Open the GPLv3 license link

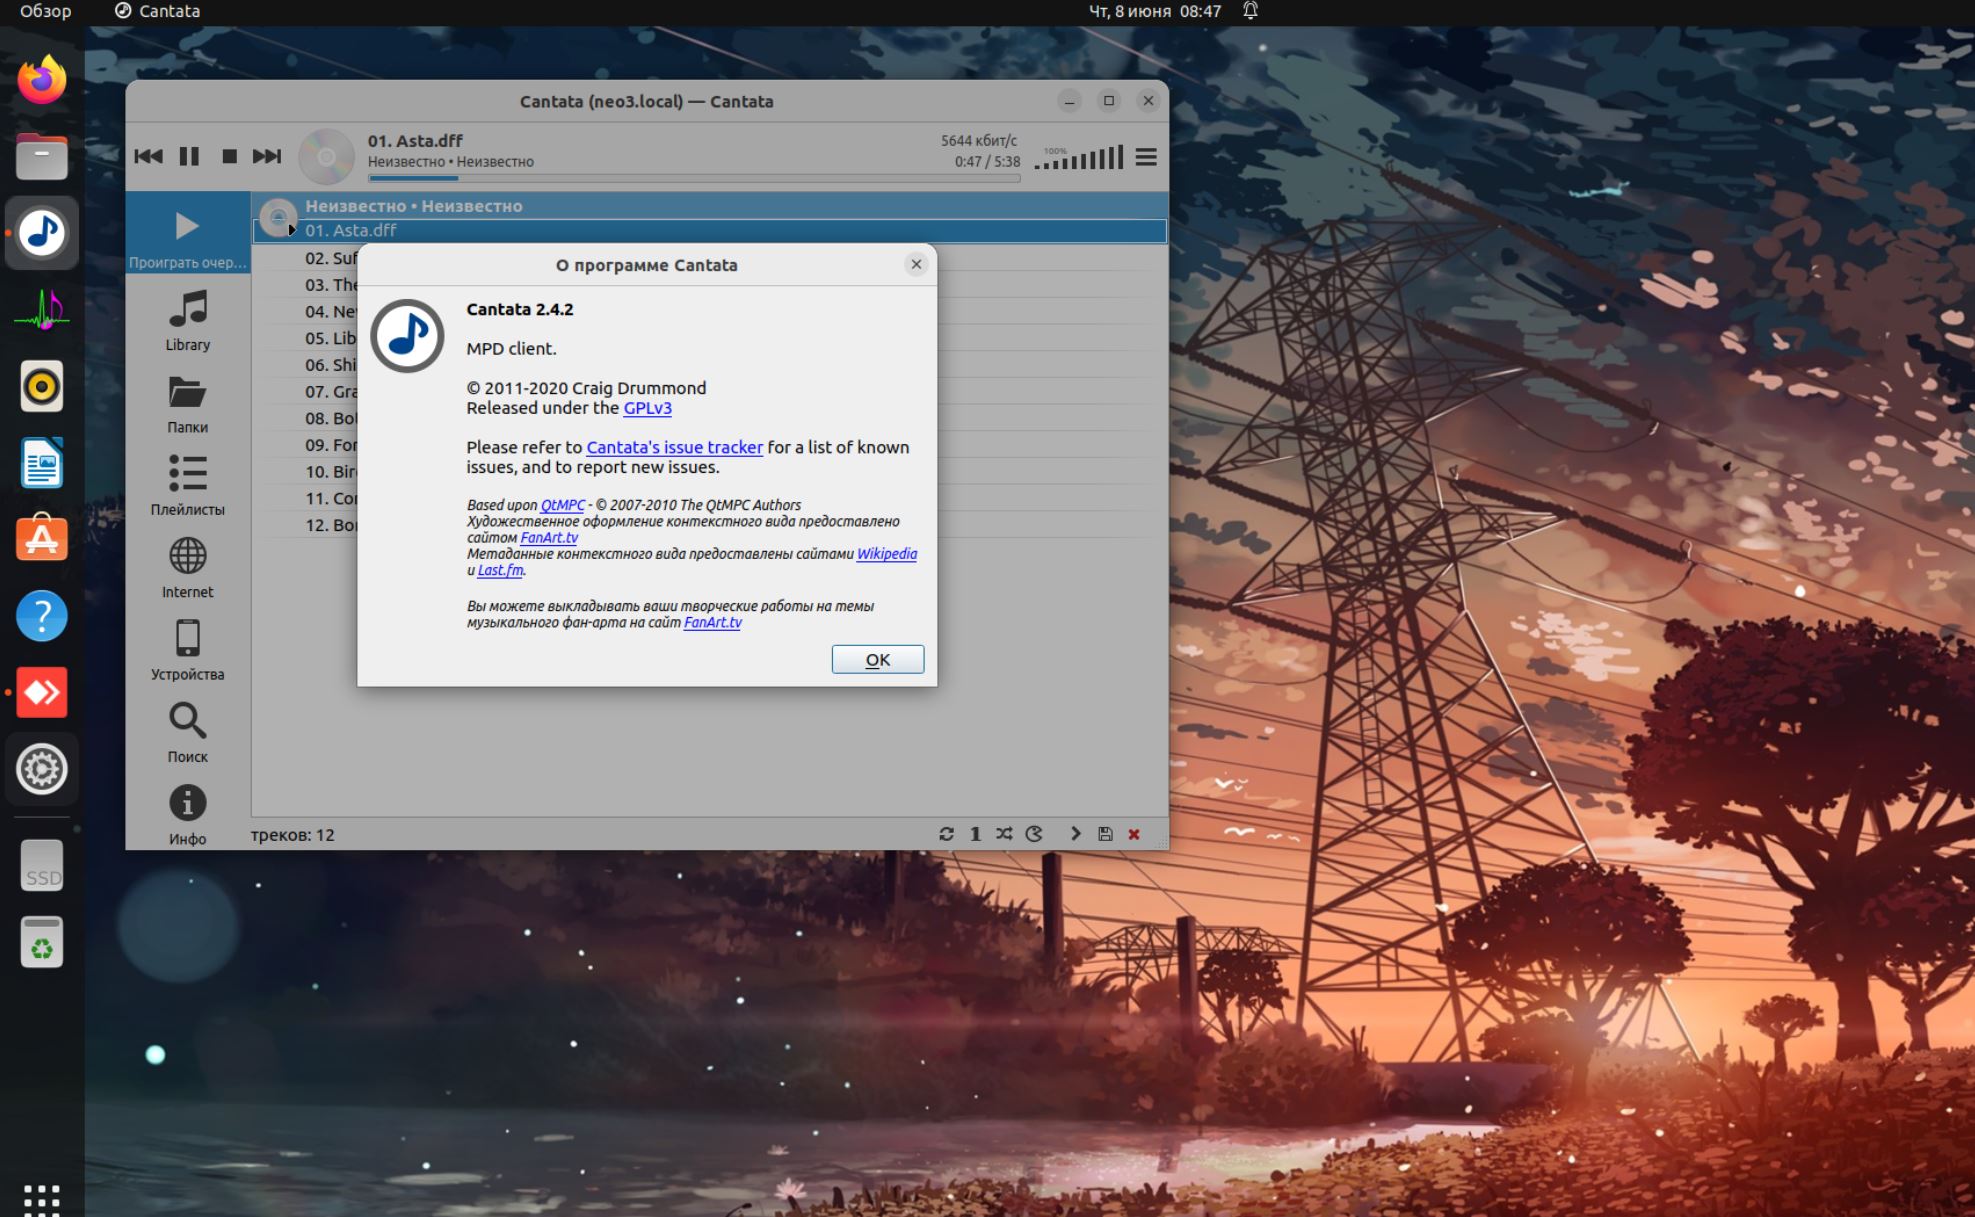click(x=647, y=408)
